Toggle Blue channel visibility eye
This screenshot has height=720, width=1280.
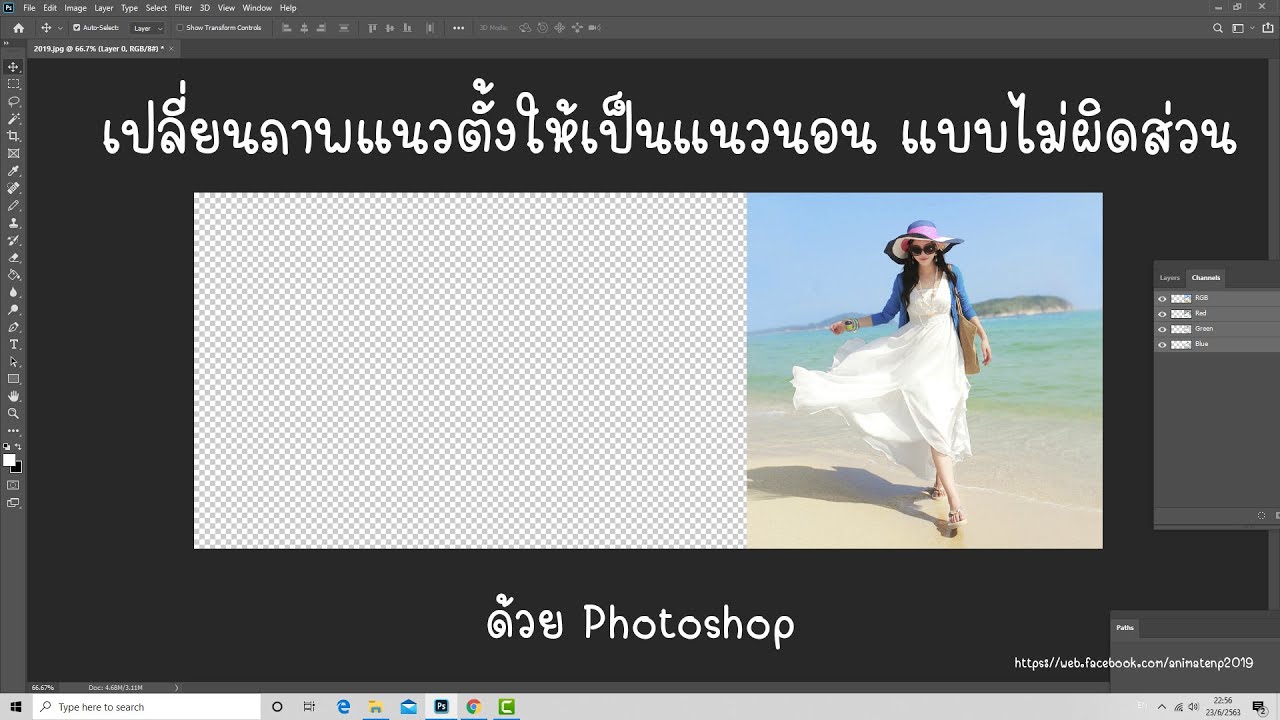(1162, 344)
